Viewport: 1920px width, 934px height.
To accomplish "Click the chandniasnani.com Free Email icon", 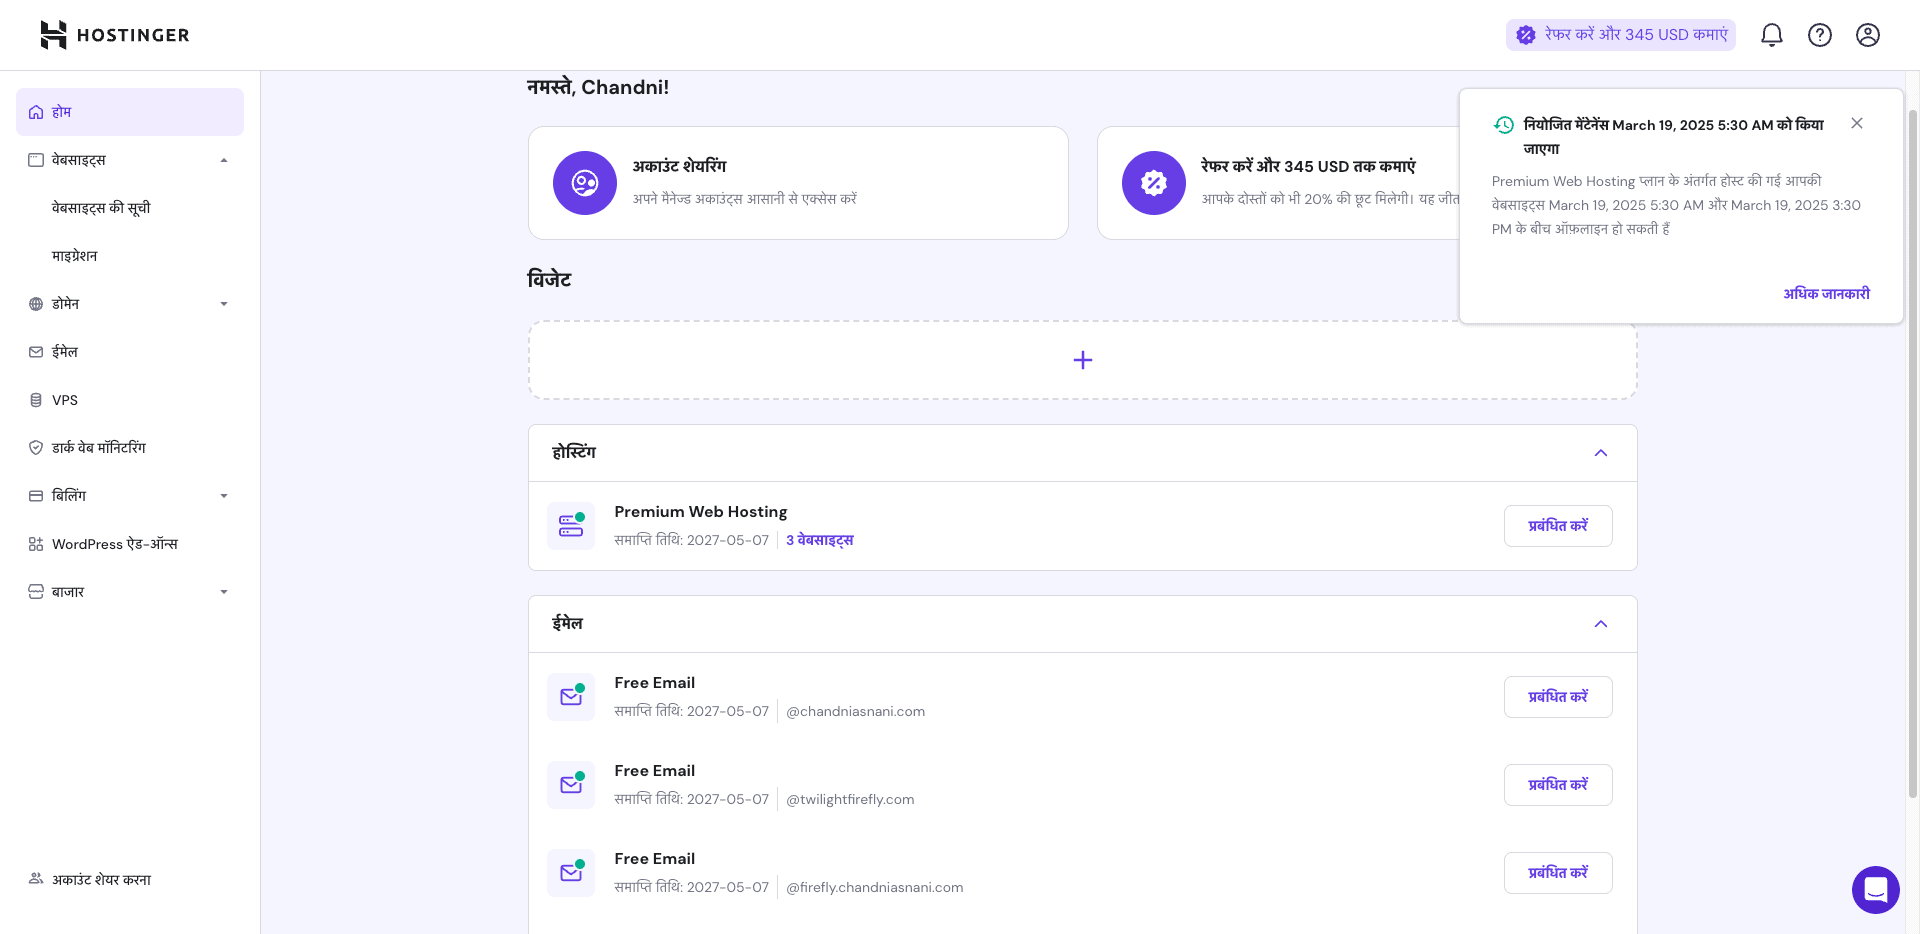I will (571, 697).
